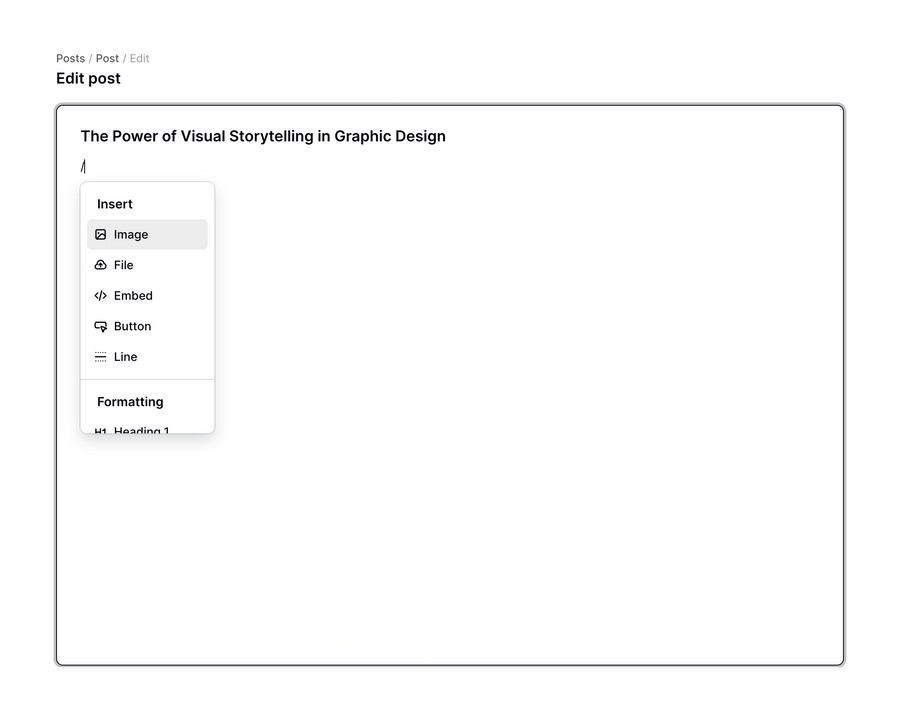The image size is (900, 721).
Task: Insert an Image into the post
Action: coord(130,234)
